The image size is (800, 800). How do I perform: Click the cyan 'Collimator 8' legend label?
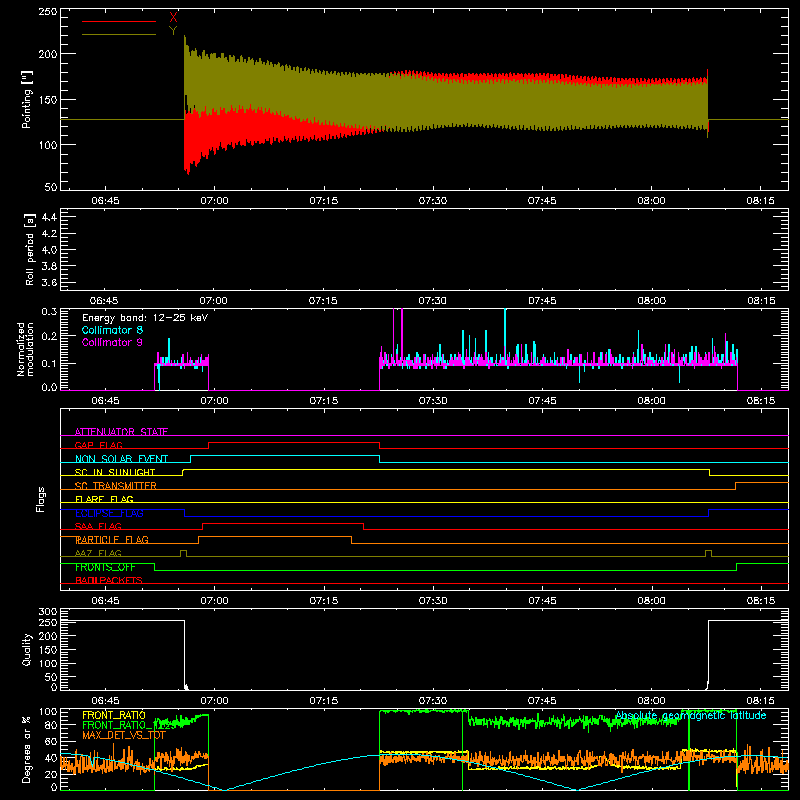pos(112,330)
